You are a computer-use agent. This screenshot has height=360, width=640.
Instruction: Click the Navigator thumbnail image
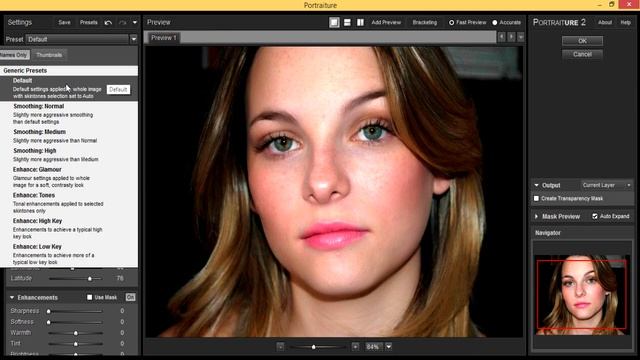click(582, 295)
